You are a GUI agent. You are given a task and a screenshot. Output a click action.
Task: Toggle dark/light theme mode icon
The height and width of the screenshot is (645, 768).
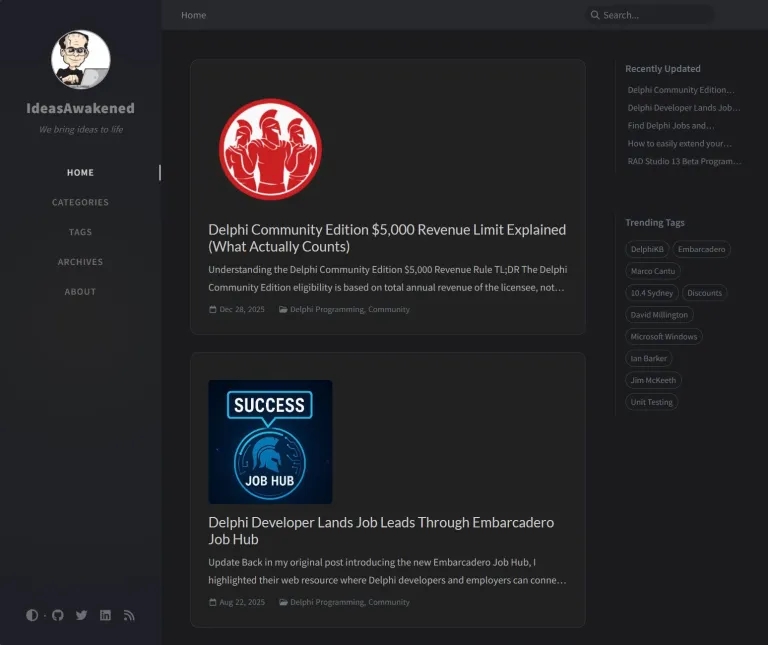point(32,615)
